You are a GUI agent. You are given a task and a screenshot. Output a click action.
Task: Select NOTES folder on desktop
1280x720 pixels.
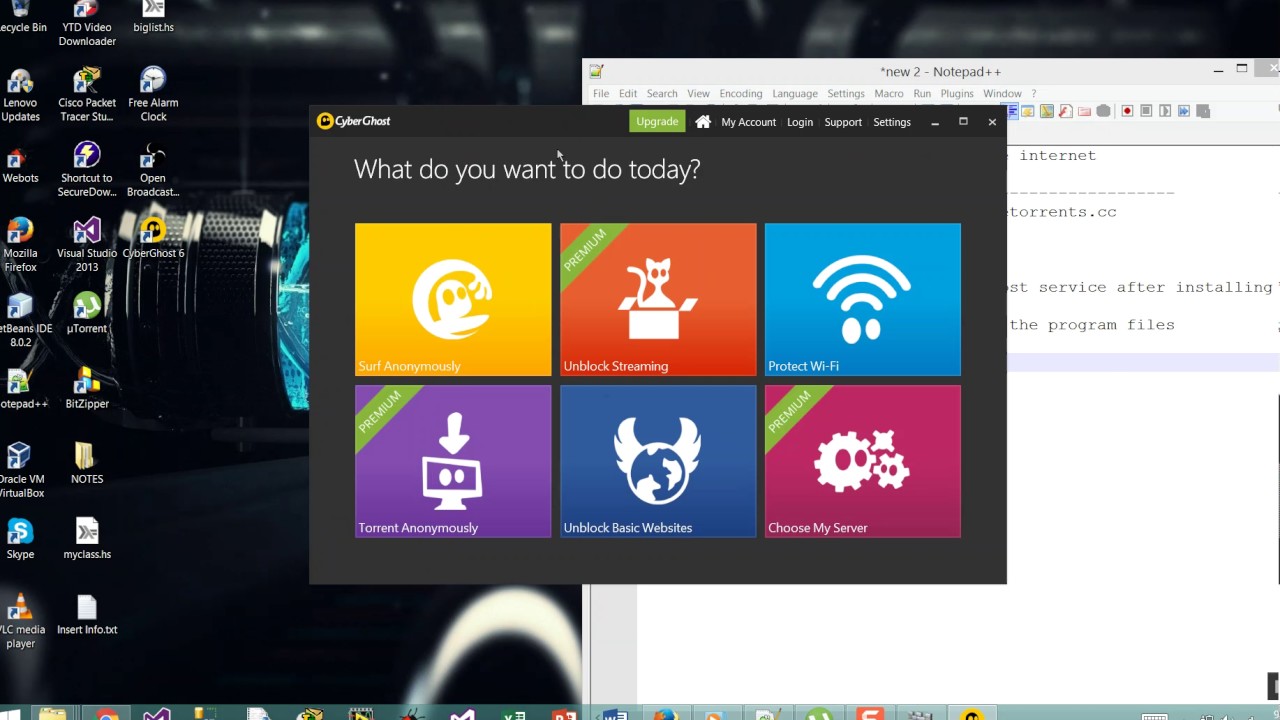(x=87, y=464)
